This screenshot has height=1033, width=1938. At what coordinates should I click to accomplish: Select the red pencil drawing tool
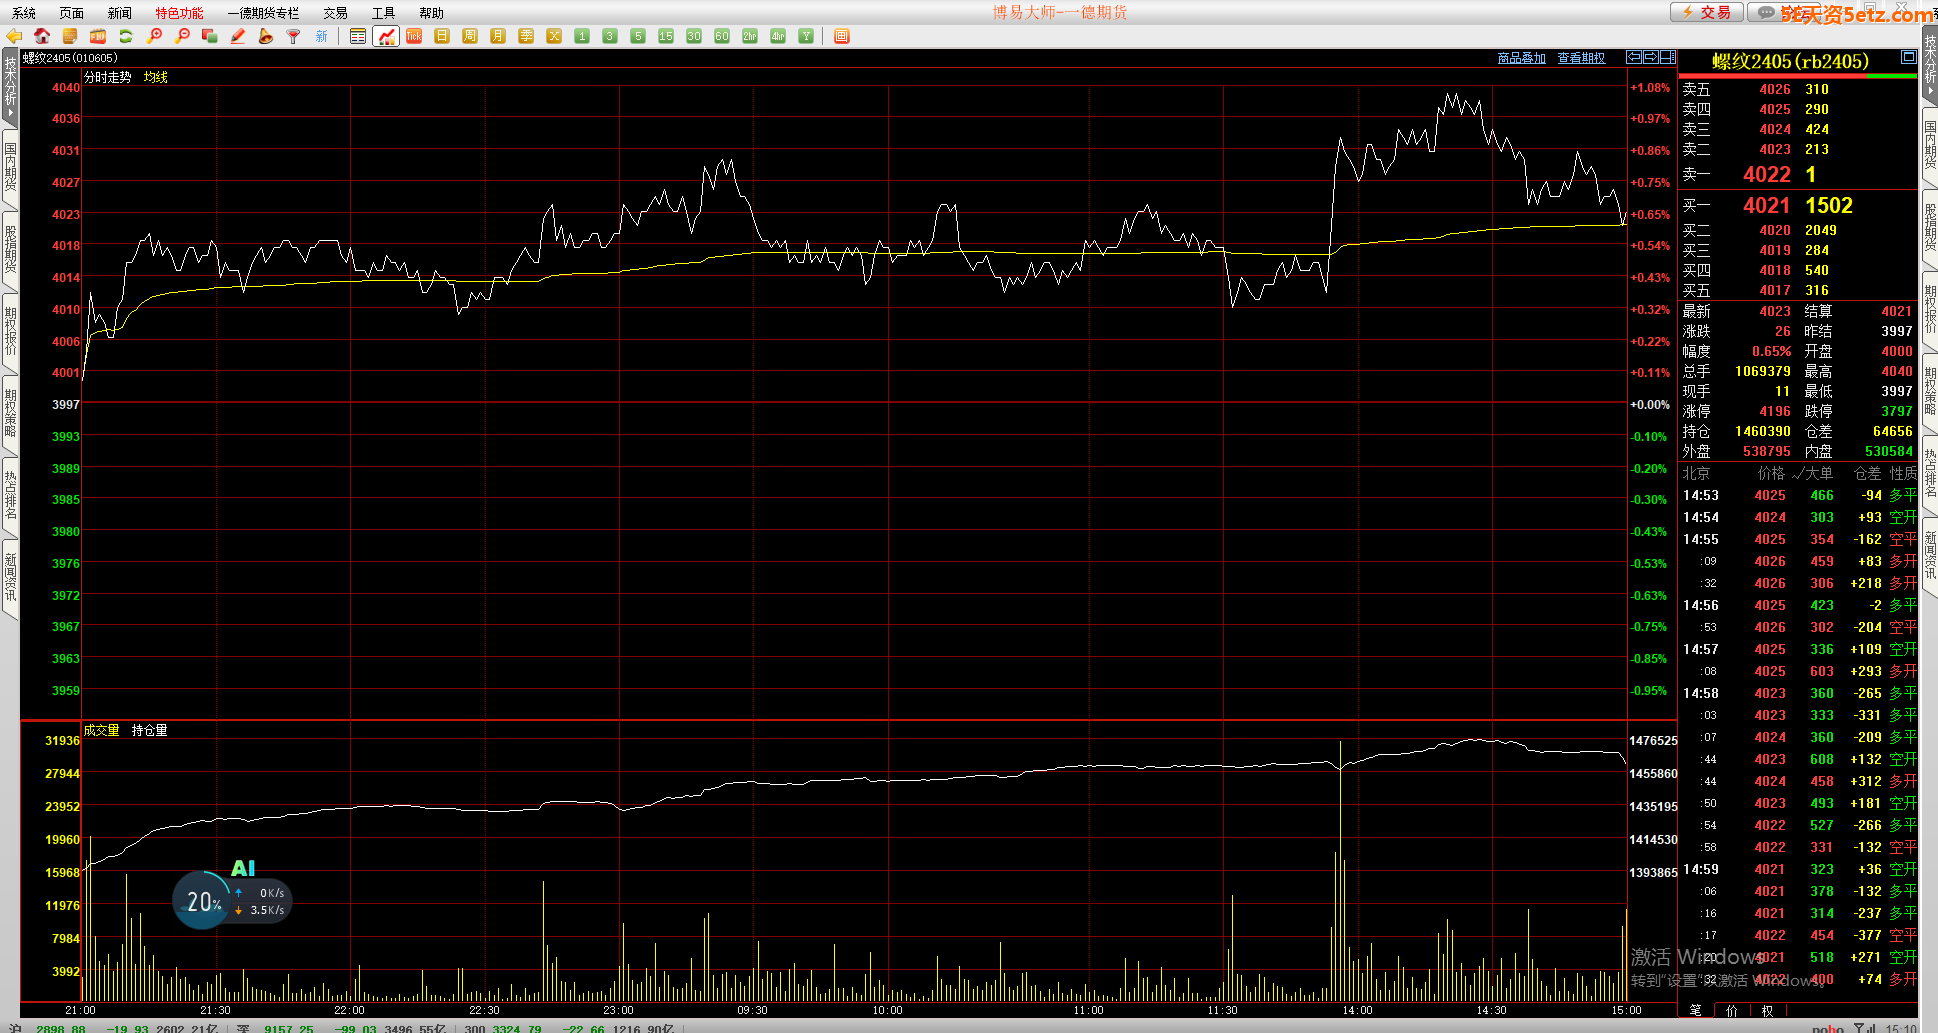238,36
